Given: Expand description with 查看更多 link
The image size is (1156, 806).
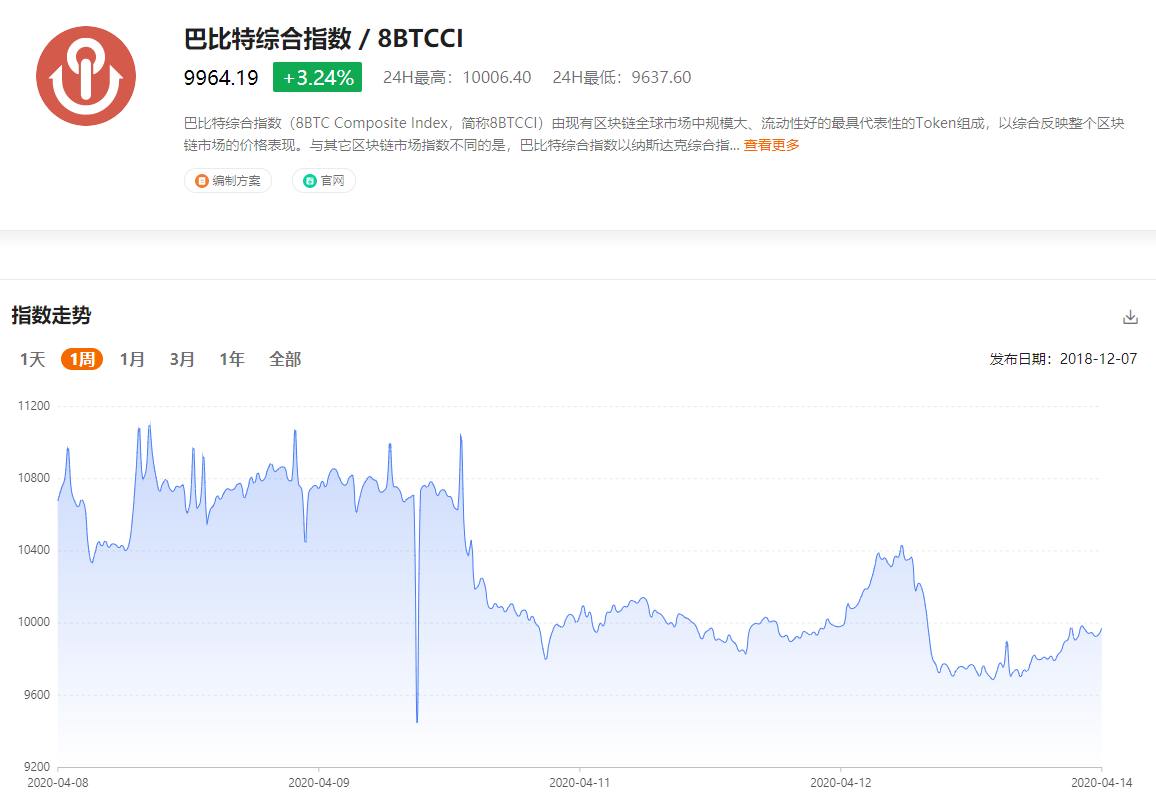Looking at the screenshot, I should pyautogui.click(x=771, y=145).
